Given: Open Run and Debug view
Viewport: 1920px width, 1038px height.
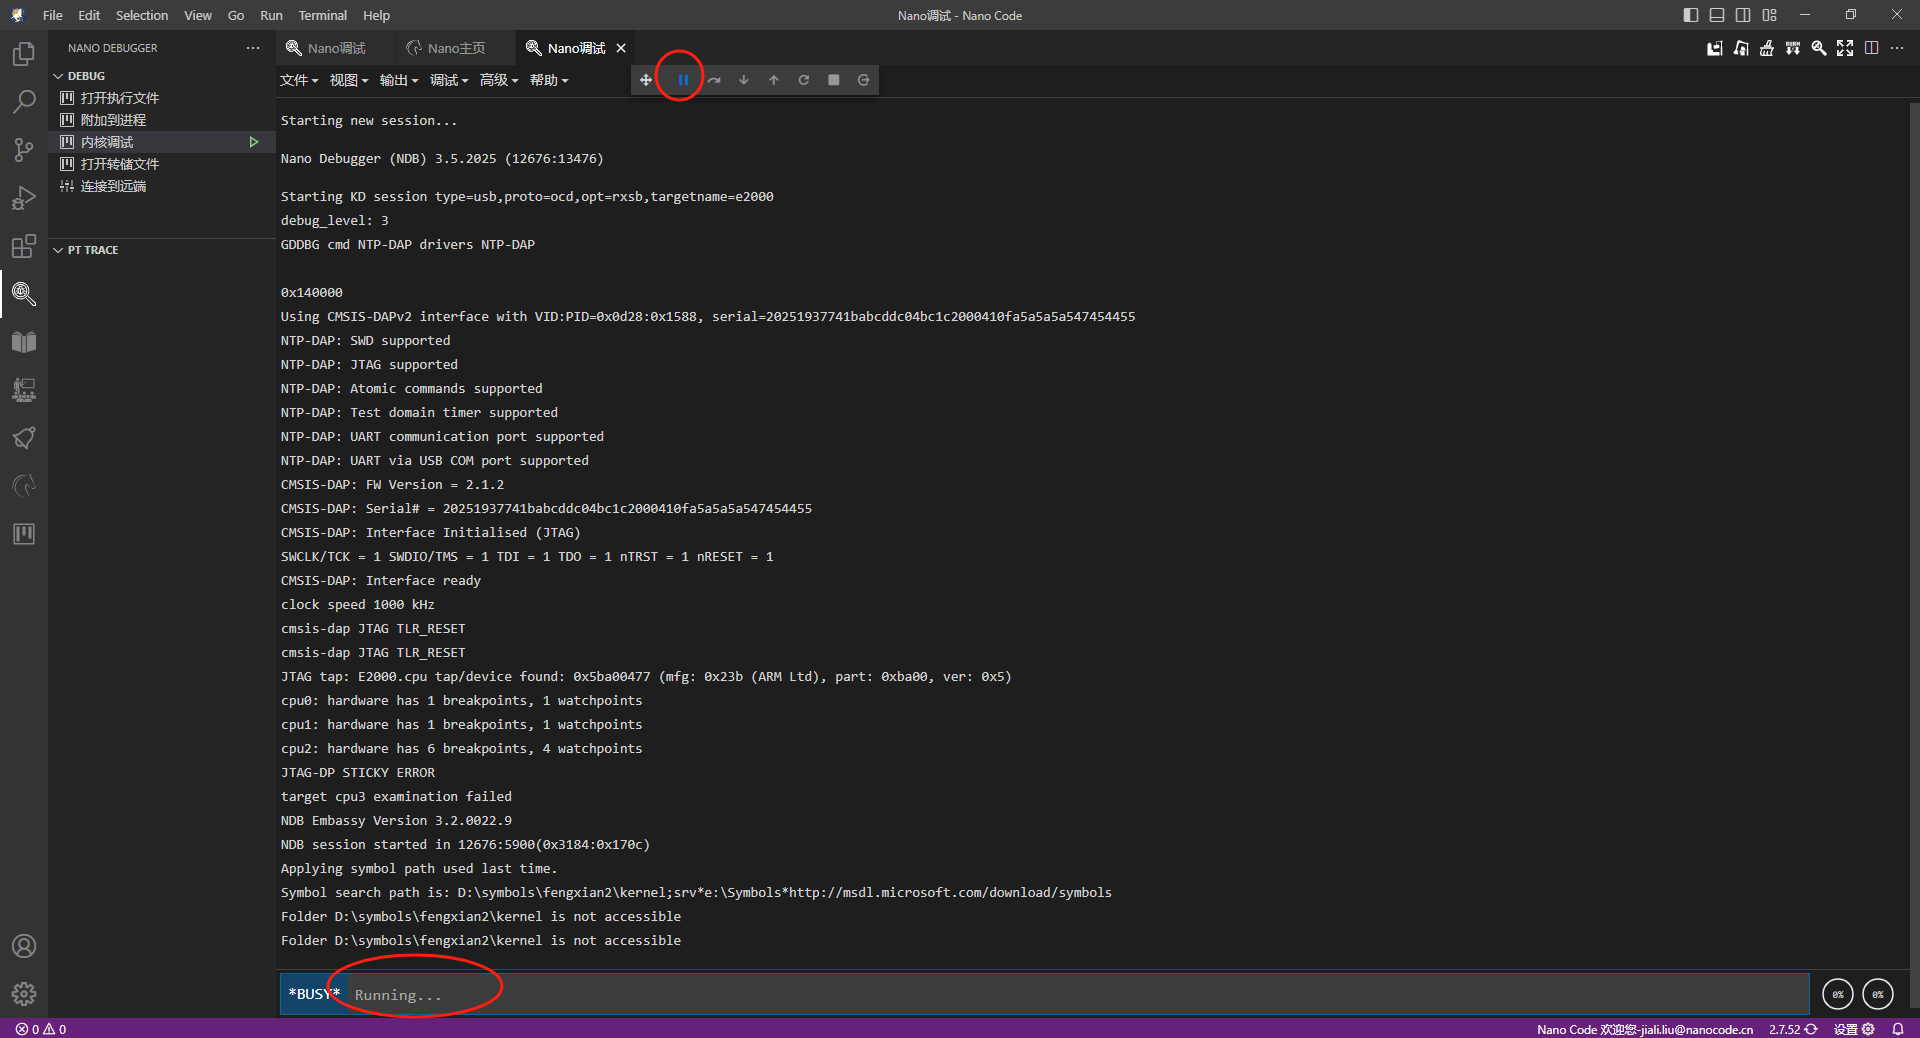Looking at the screenshot, I should [x=24, y=198].
